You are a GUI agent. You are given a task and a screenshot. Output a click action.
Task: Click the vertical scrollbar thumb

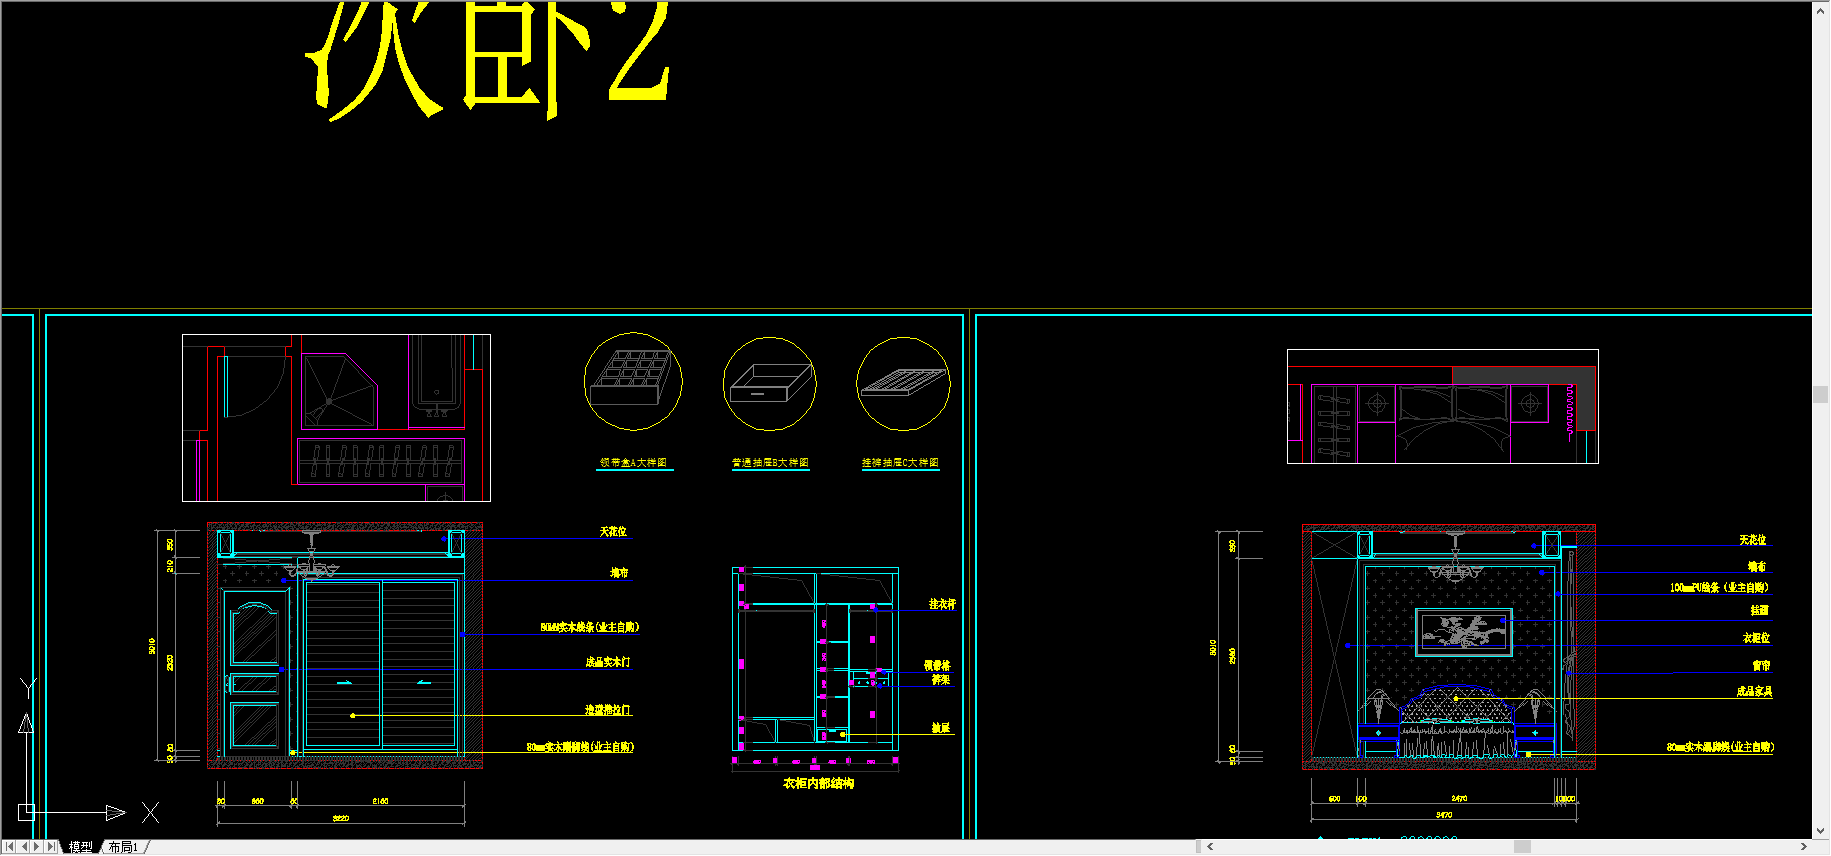point(1821,394)
